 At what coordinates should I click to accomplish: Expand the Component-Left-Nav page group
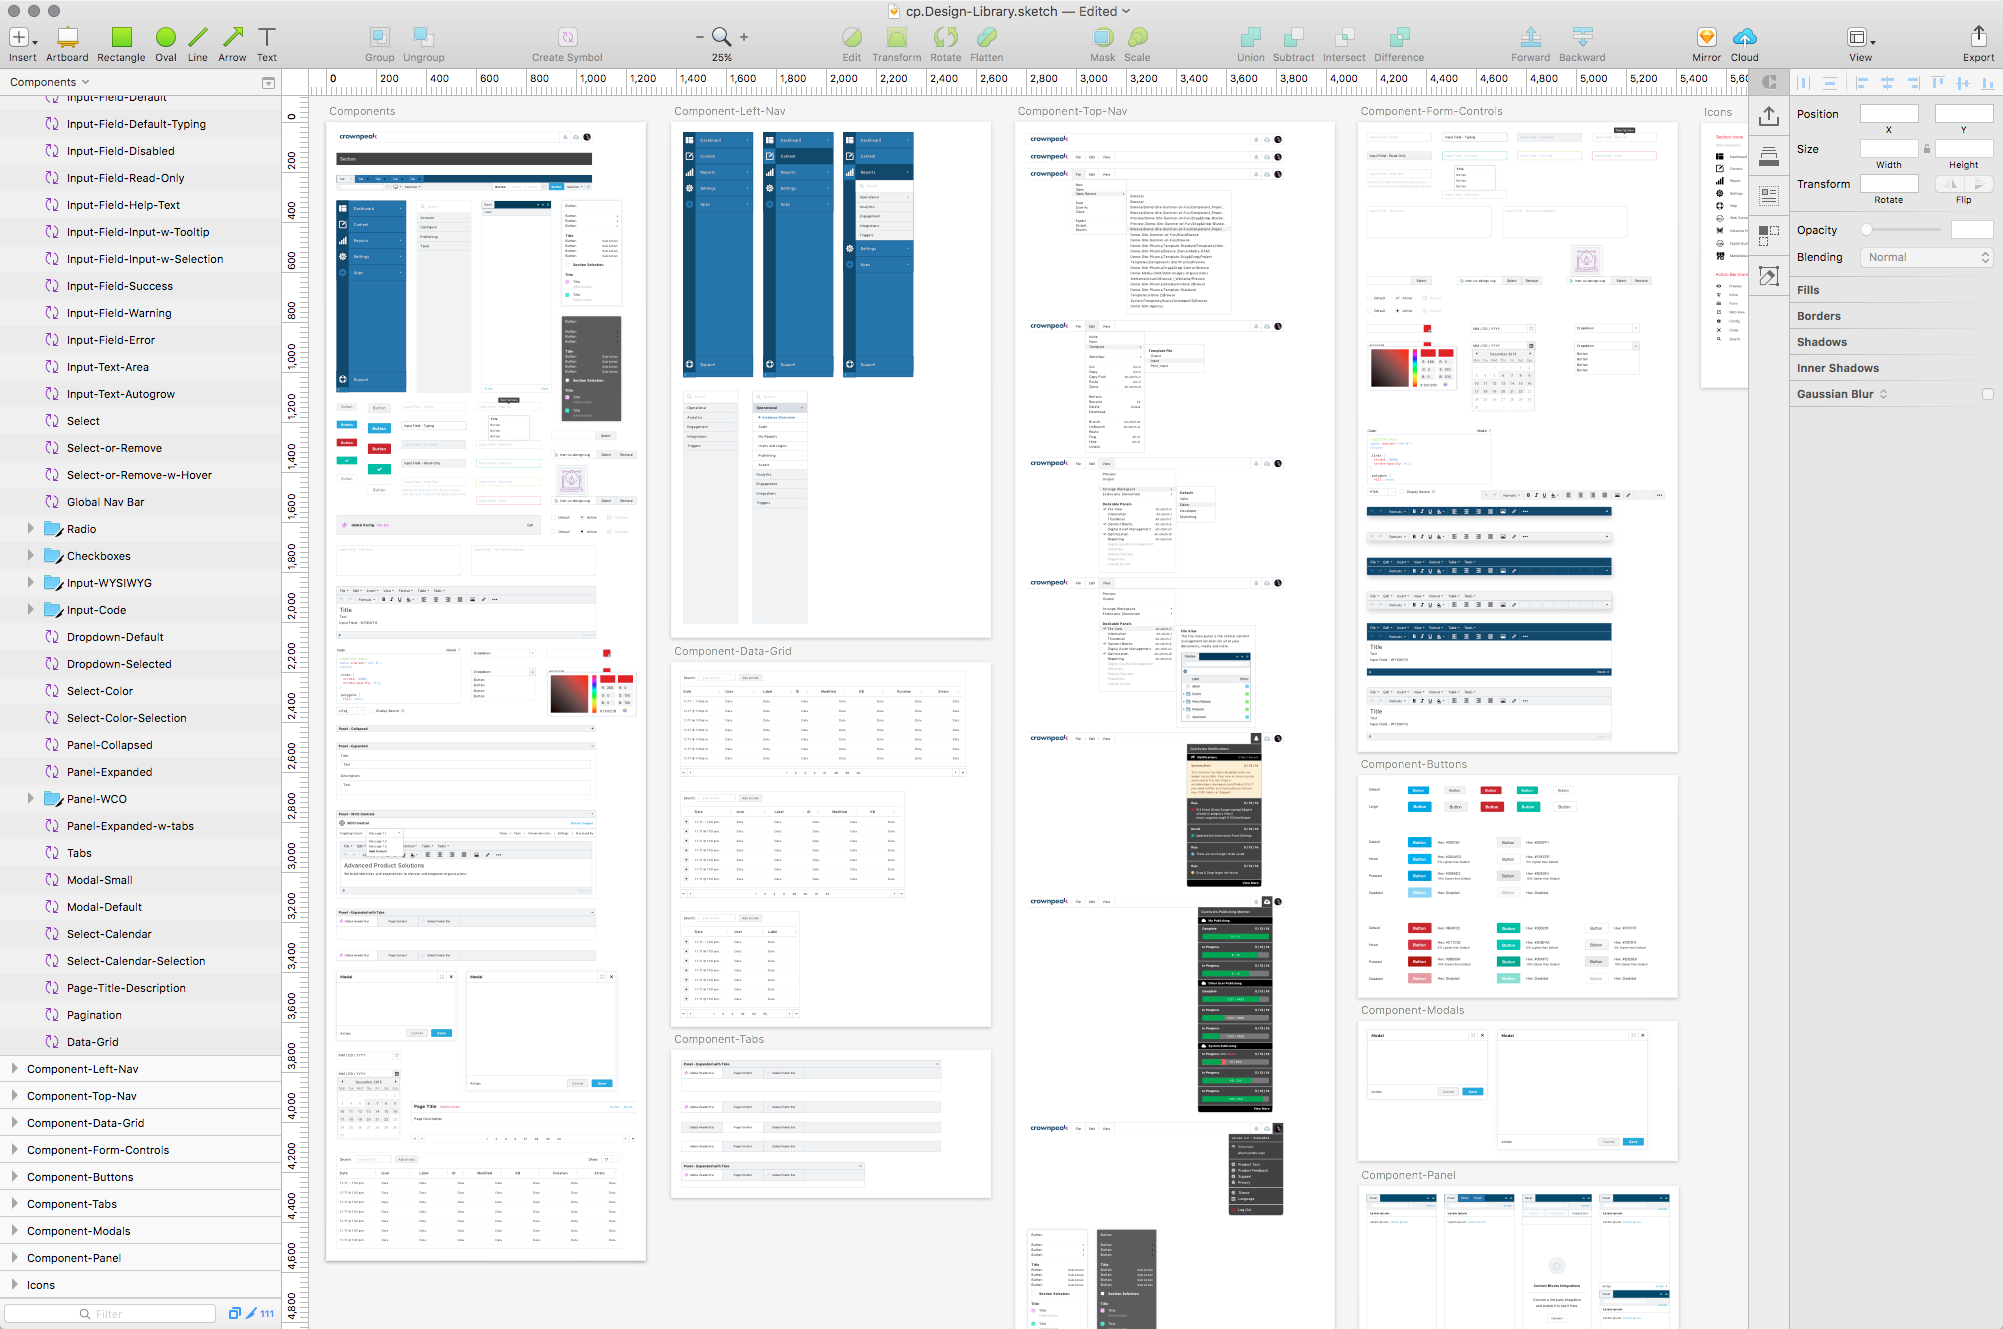pyautogui.click(x=14, y=1069)
